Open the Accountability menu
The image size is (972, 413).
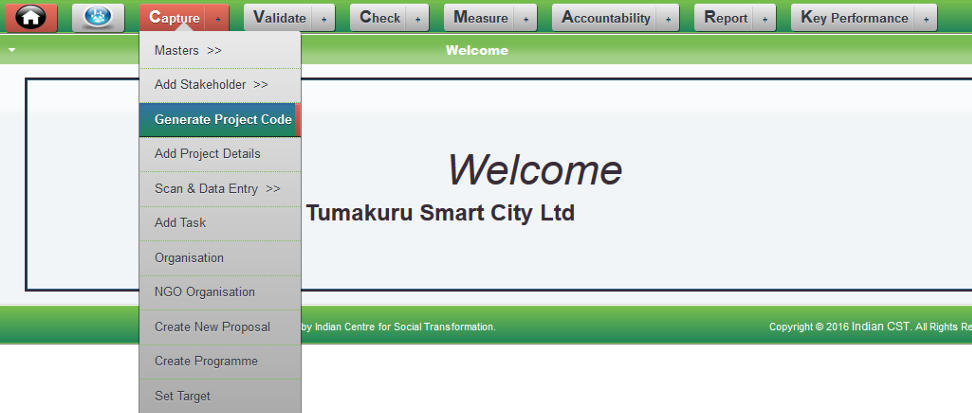(x=606, y=18)
